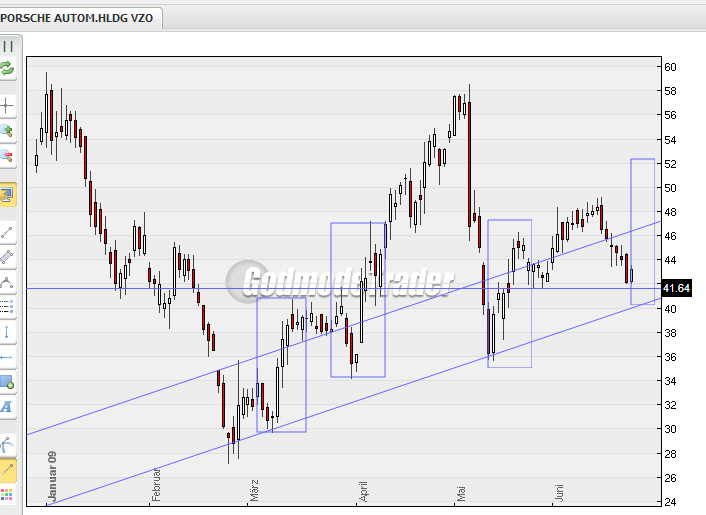Activate the zoom in magnifier tool

click(7, 131)
